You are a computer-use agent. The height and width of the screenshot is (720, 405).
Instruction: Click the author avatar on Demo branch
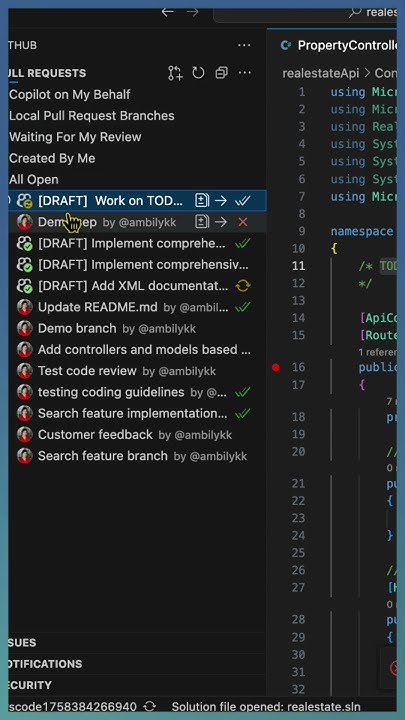click(24, 328)
